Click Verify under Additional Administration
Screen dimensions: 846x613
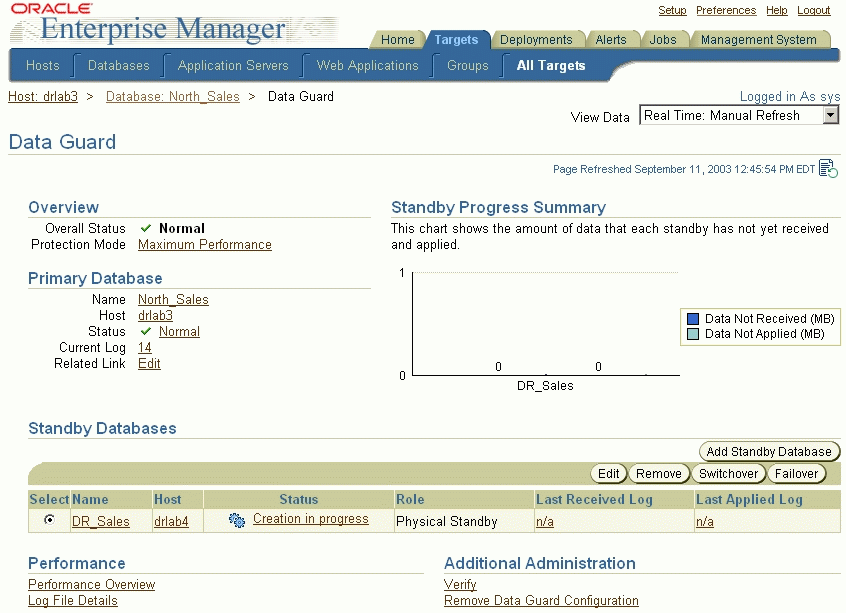[x=460, y=584]
